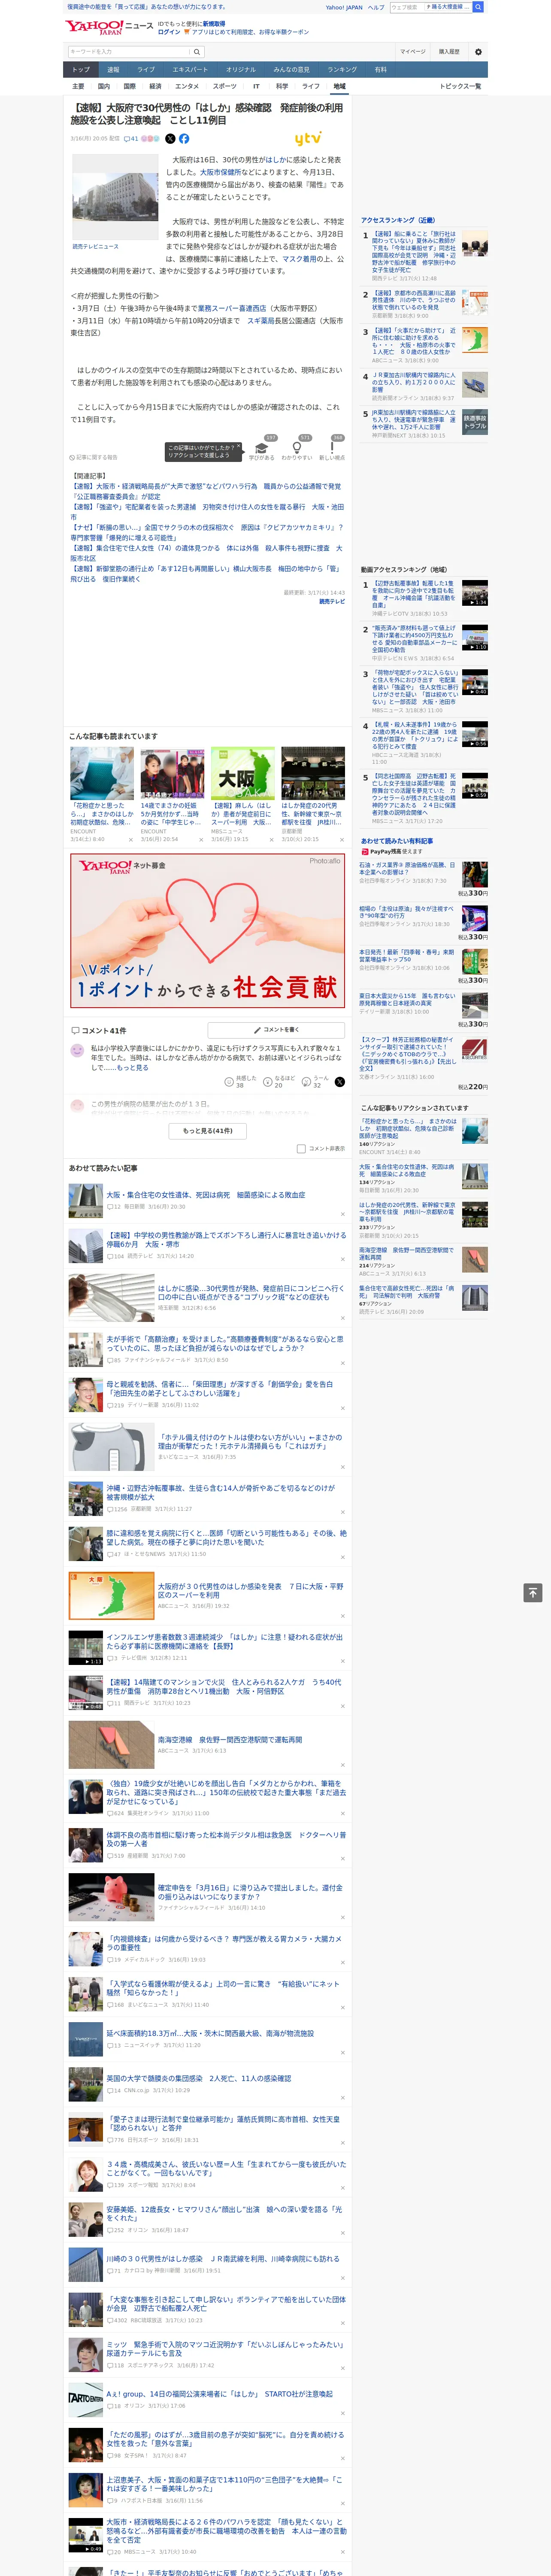Click the コメントを書く button
The image size is (551, 2576).
click(276, 1029)
